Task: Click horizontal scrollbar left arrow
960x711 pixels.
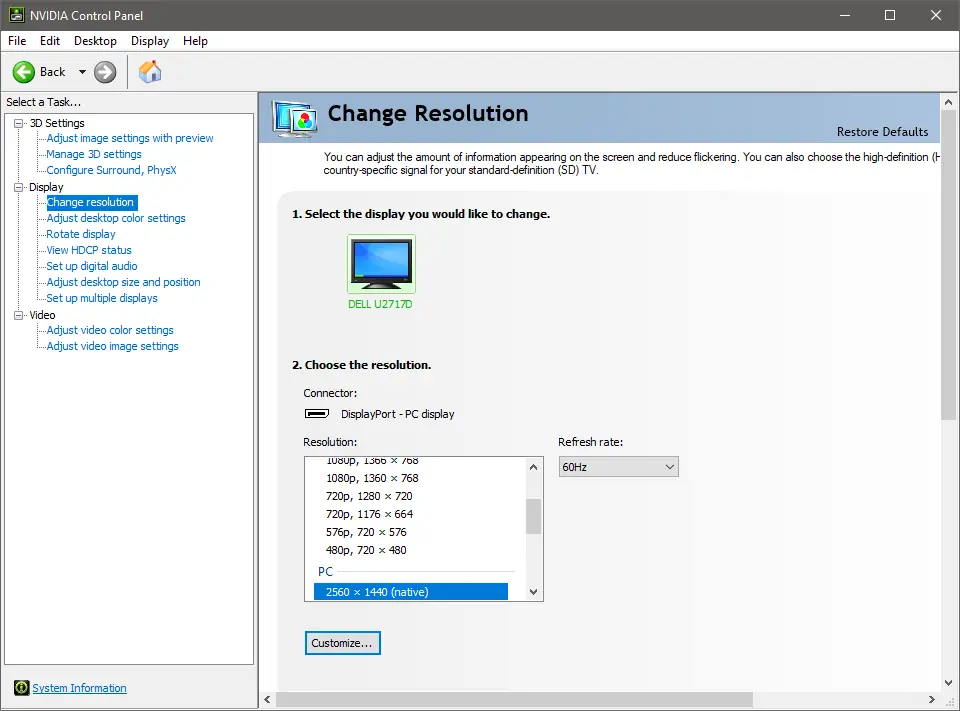Action: point(267,699)
